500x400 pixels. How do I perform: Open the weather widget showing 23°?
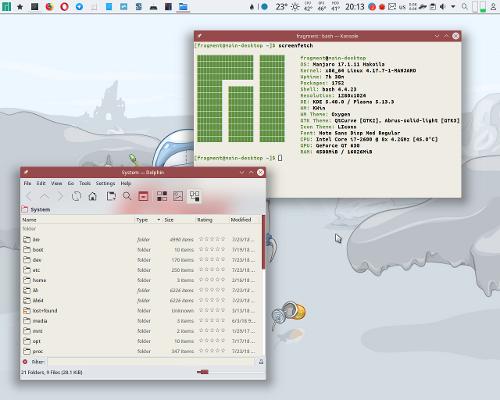pyautogui.click(x=288, y=7)
